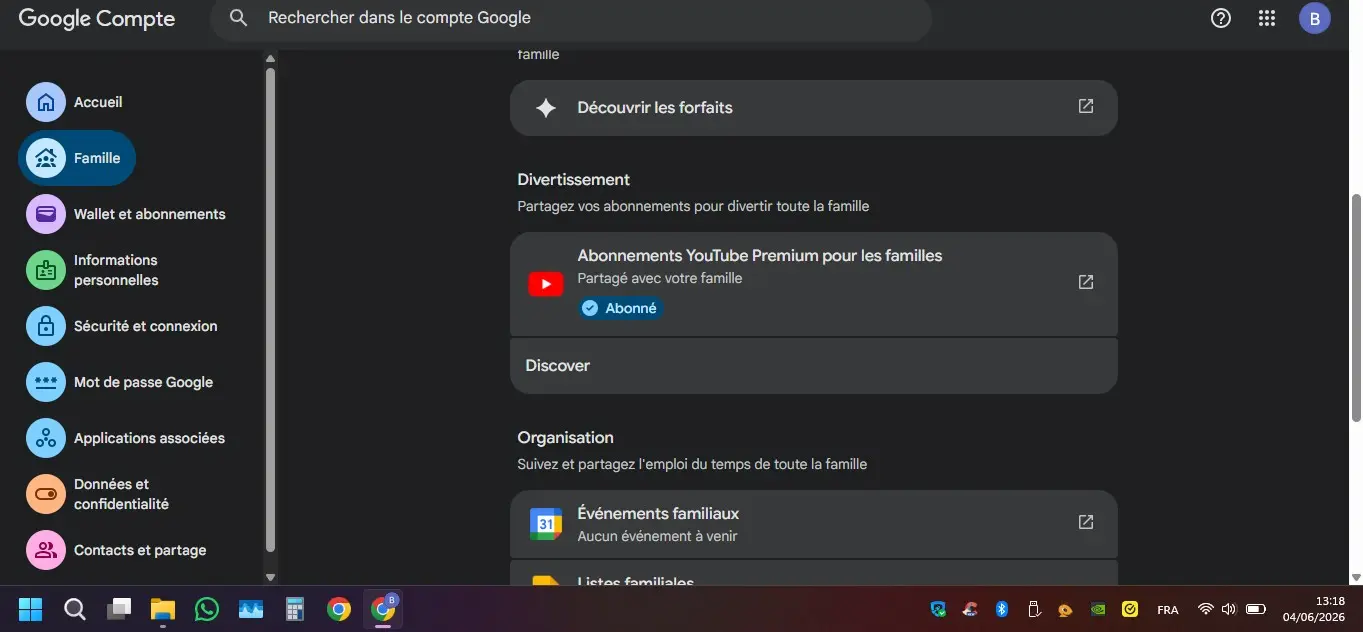Click the Windows Security shield tray icon
Screen dimensions: 1363x632
(938, 609)
